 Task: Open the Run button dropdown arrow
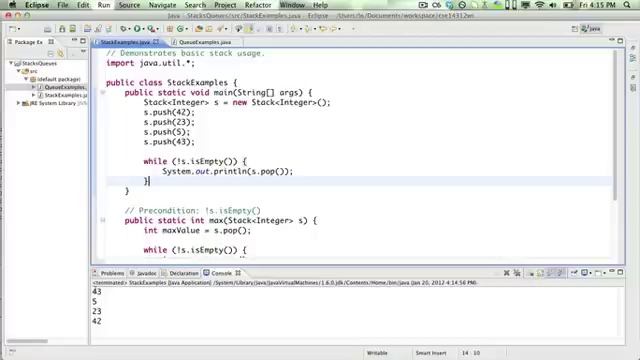[143, 29]
